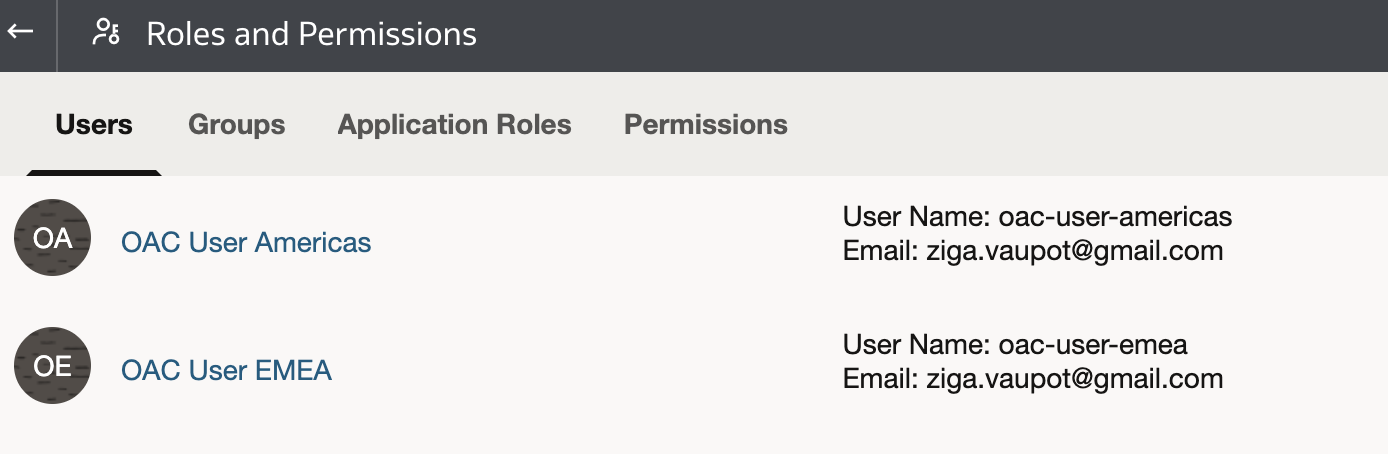The image size is (1388, 454).
Task: Go back using the left arrow
Action: coord(21,32)
